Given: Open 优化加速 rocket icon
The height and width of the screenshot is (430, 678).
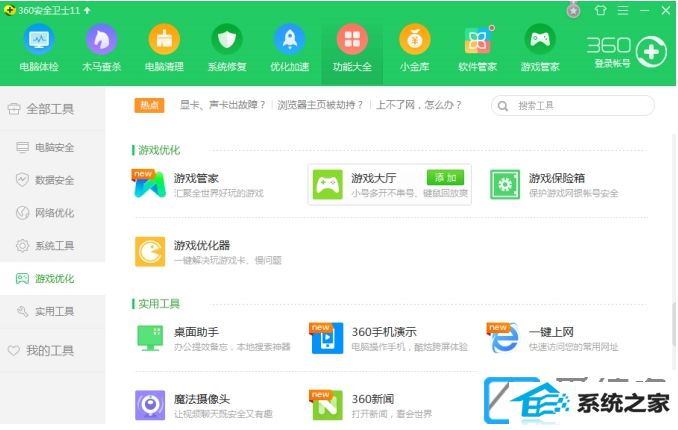Looking at the screenshot, I should coord(290,39).
